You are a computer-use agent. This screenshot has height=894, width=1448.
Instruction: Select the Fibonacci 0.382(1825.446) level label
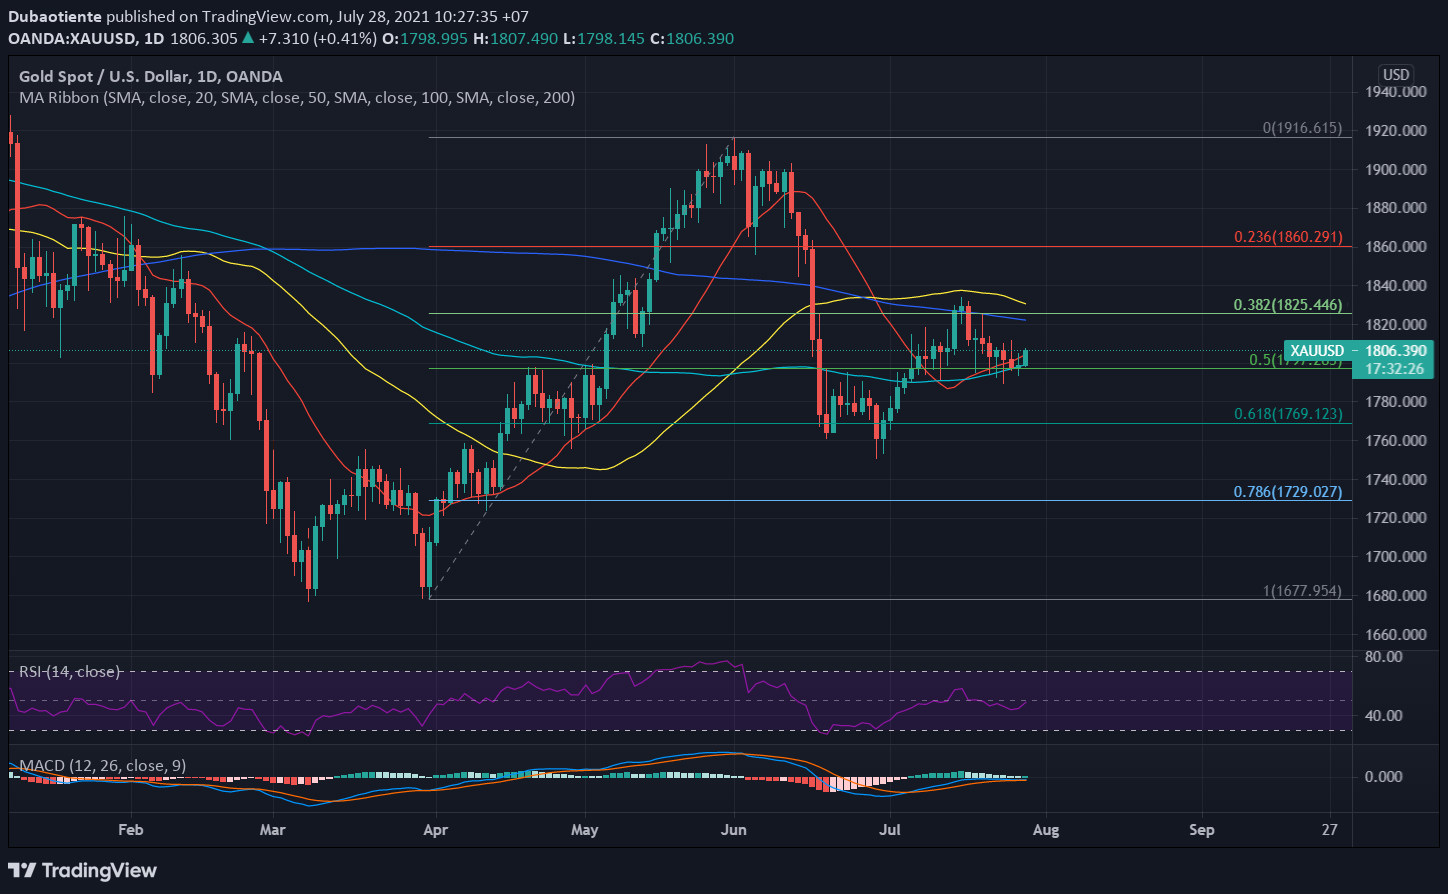point(1288,305)
